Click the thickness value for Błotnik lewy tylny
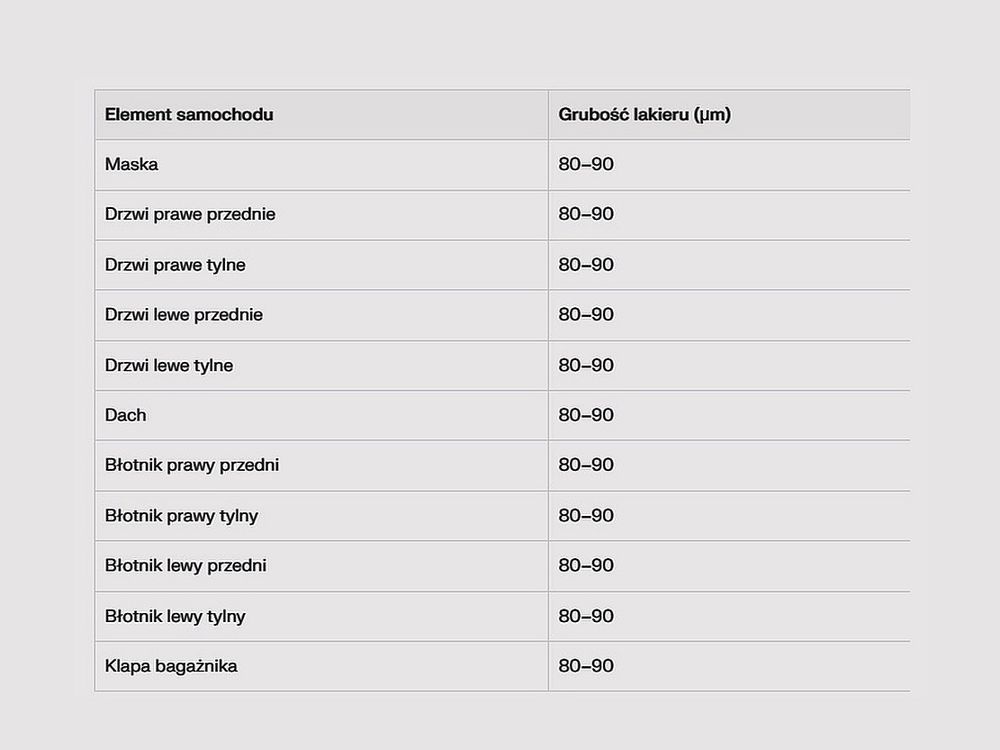The width and height of the screenshot is (1000, 750). (585, 616)
